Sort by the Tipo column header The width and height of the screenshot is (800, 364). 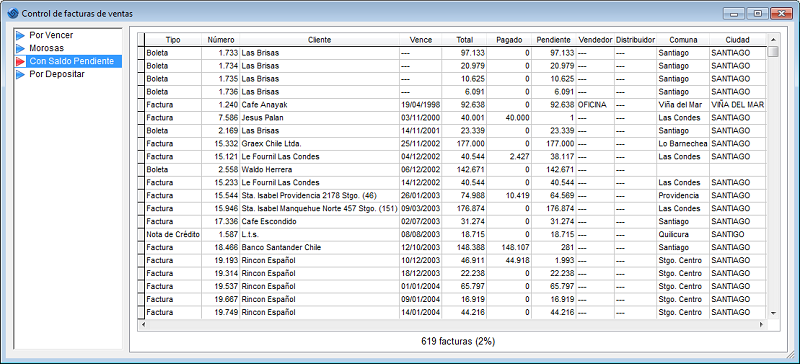coord(173,40)
